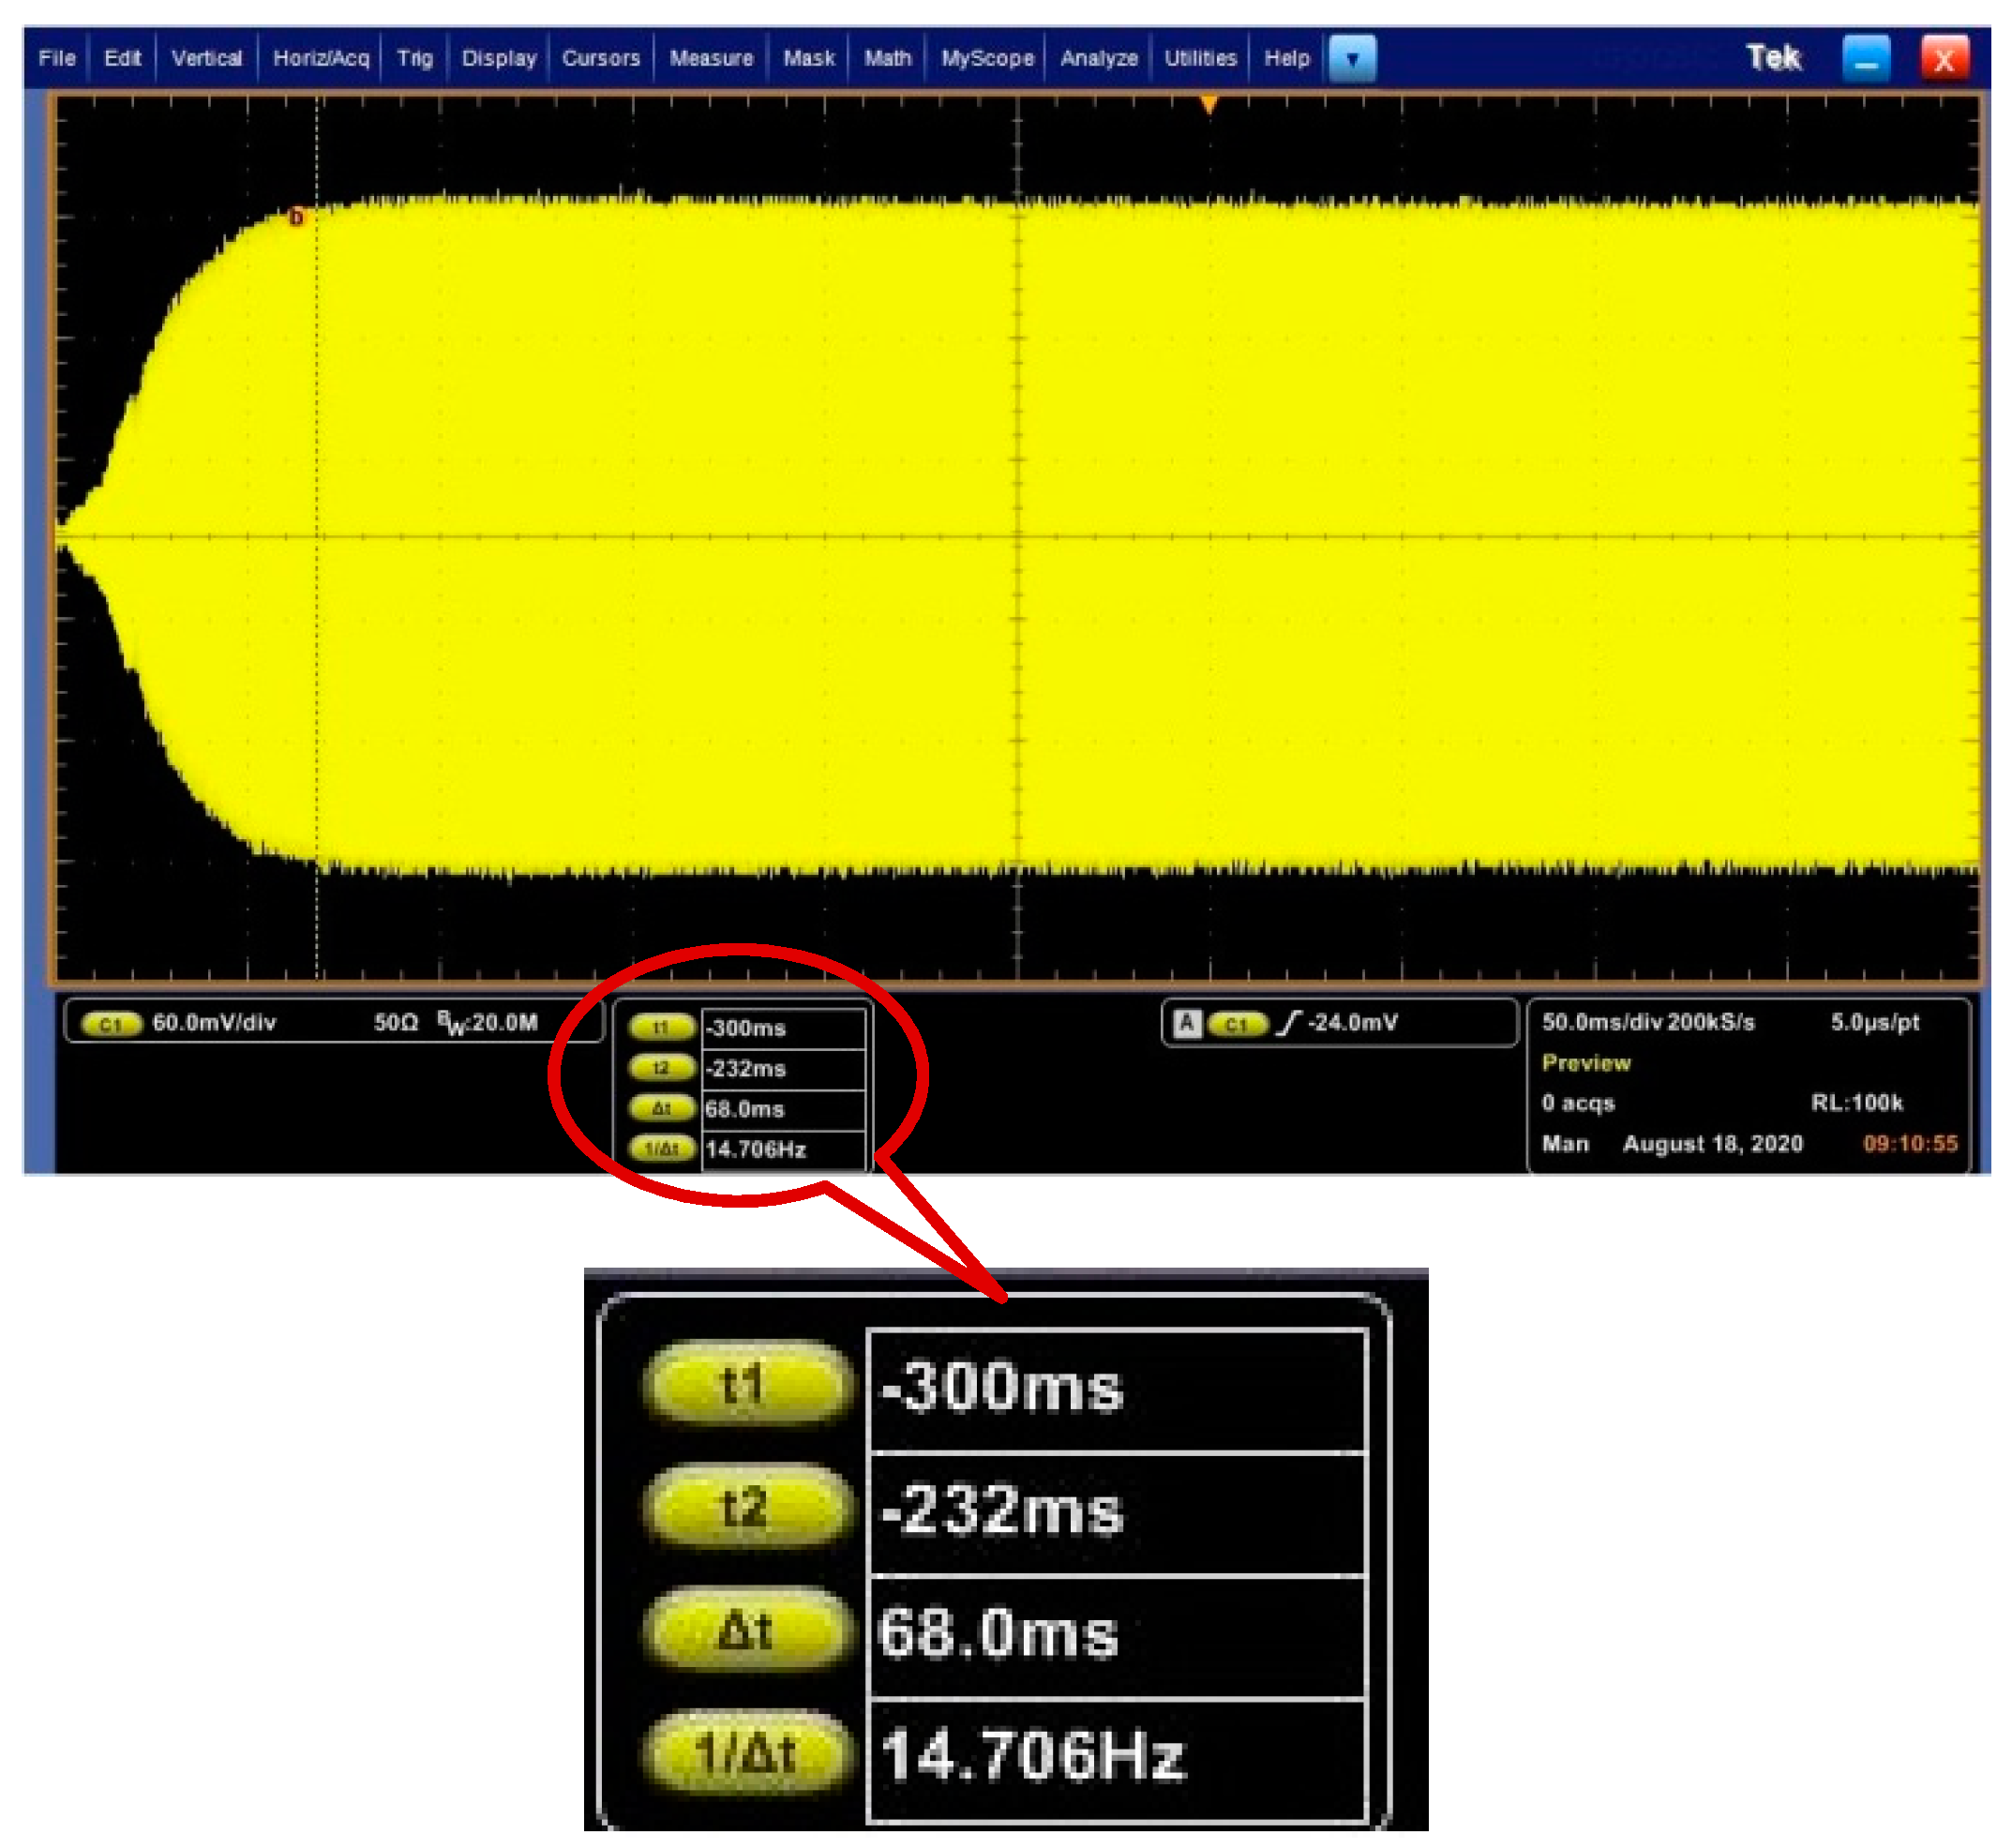Click the 200kS/s sample rate readout
The width and height of the screenshot is (2012, 1848).
click(x=1711, y=1022)
